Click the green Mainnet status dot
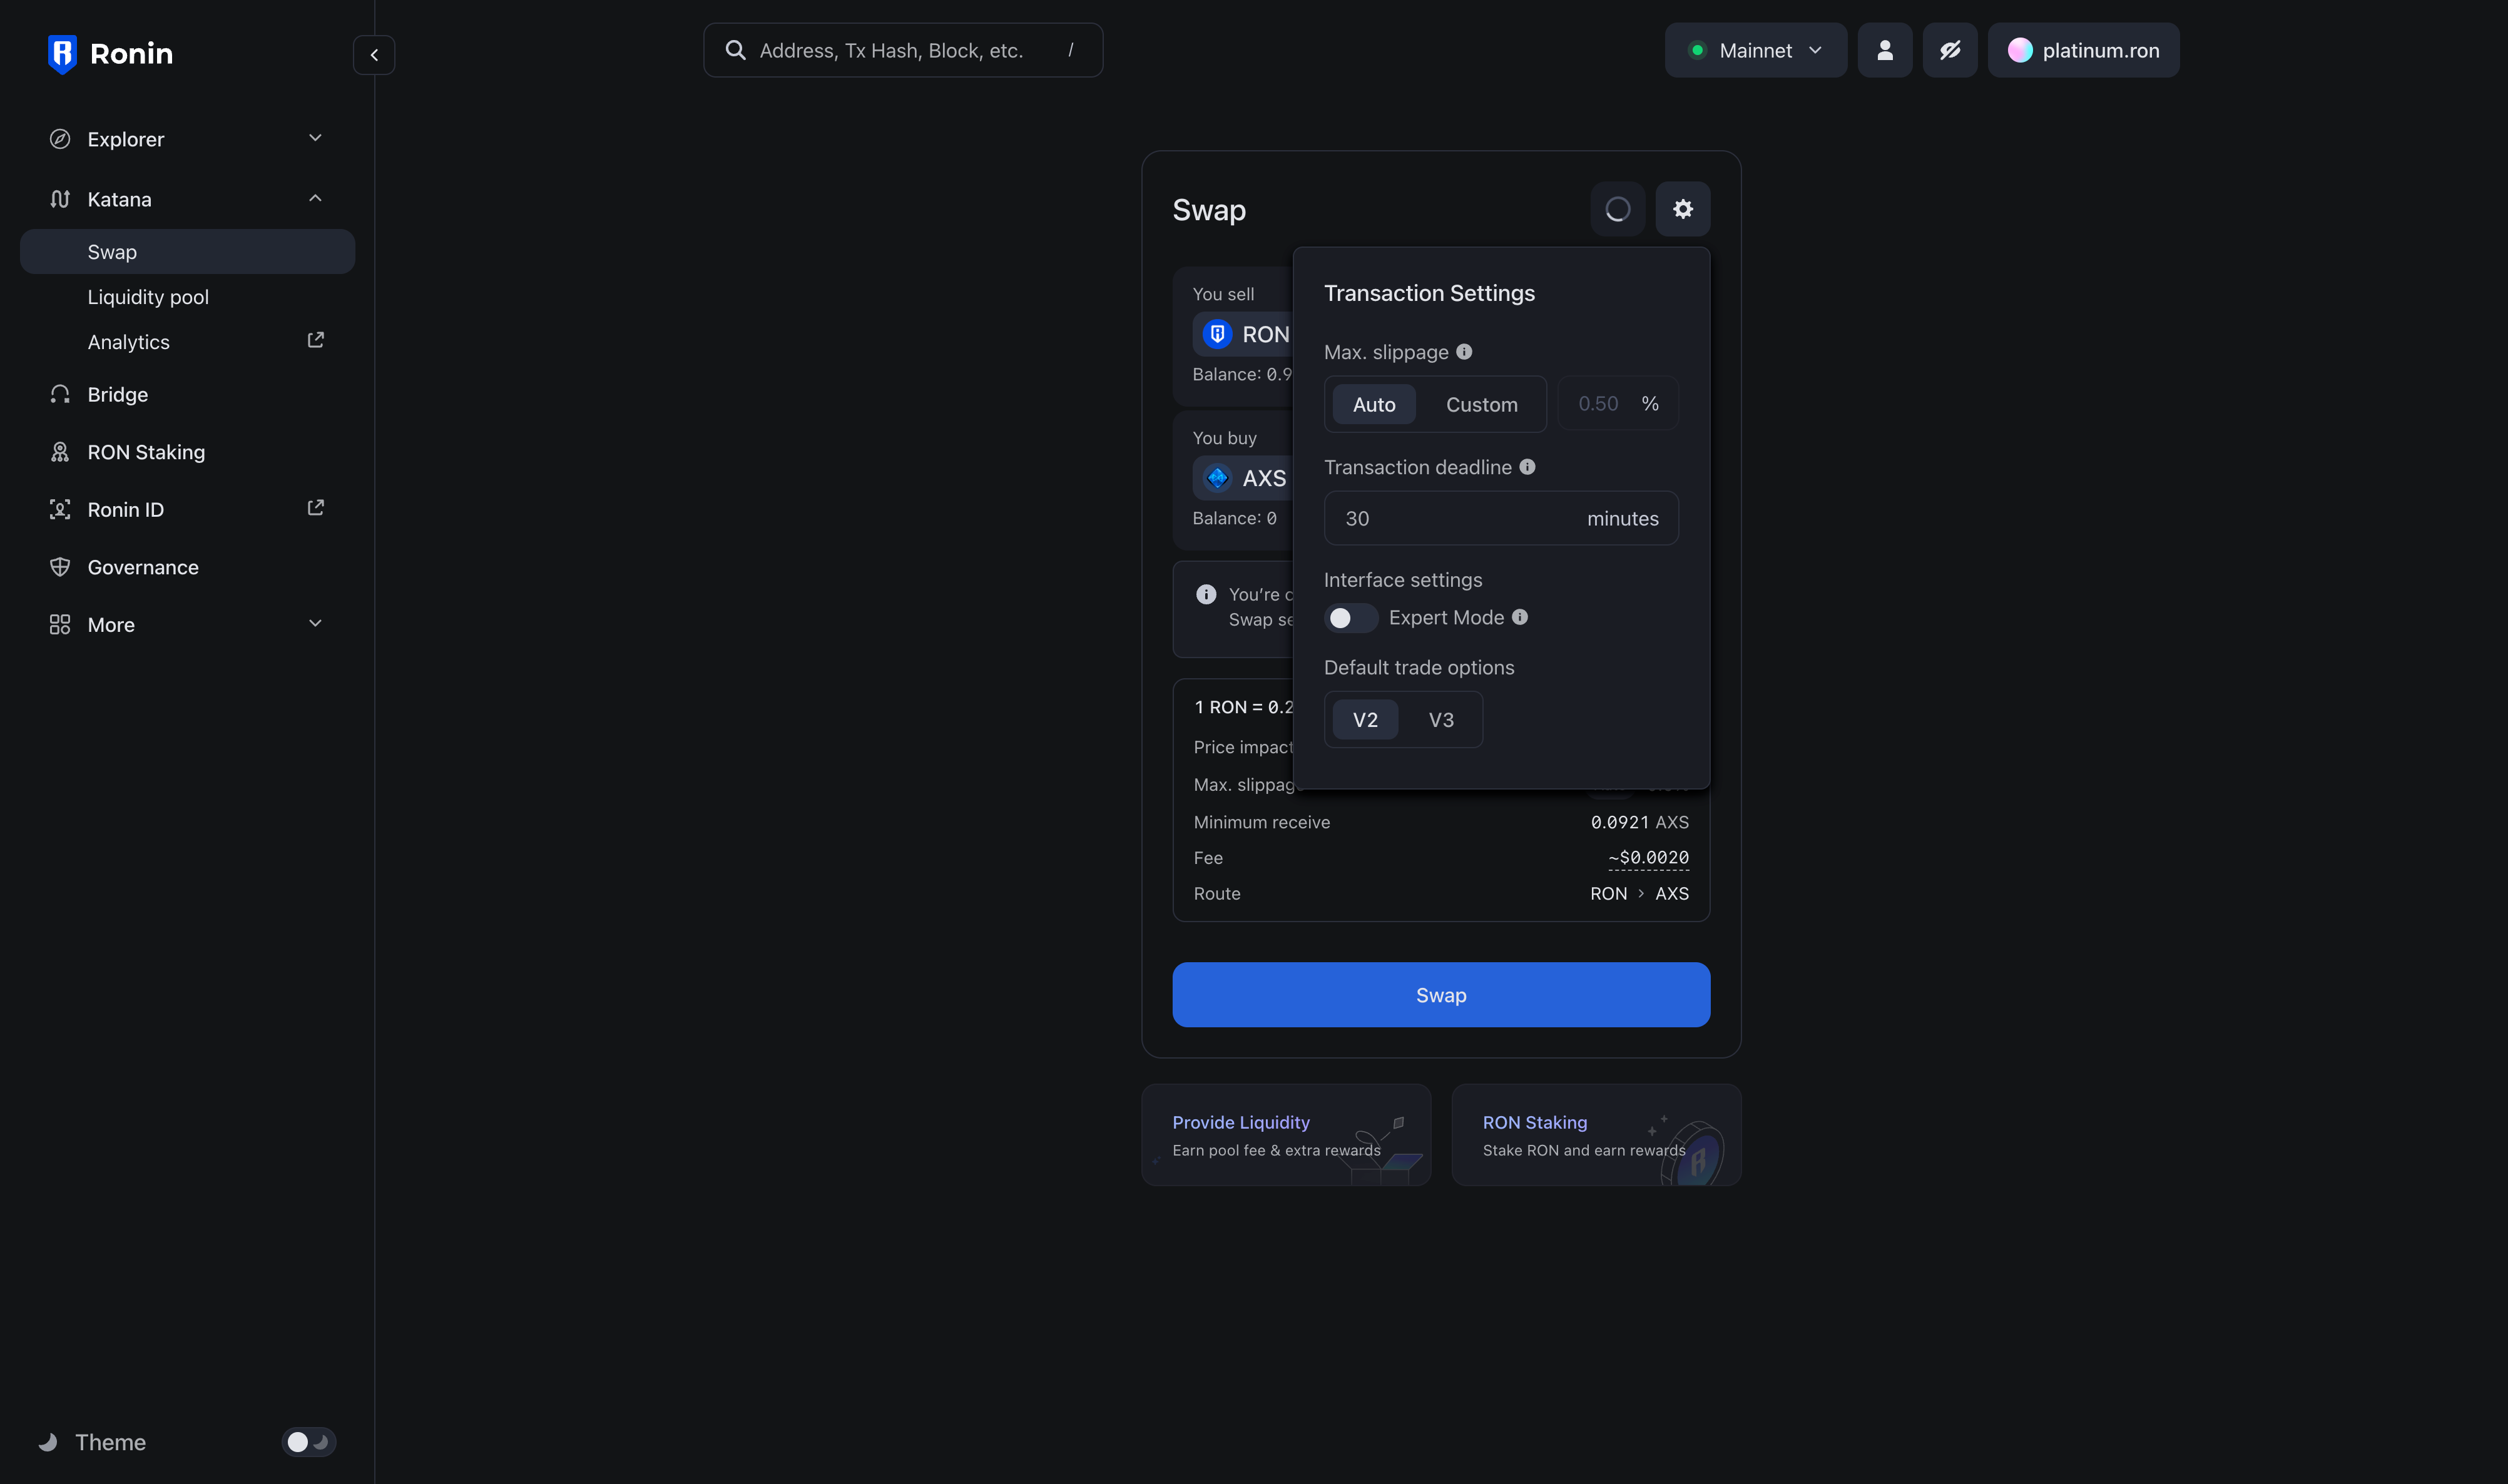The width and height of the screenshot is (2508, 1484). pyautogui.click(x=1697, y=50)
